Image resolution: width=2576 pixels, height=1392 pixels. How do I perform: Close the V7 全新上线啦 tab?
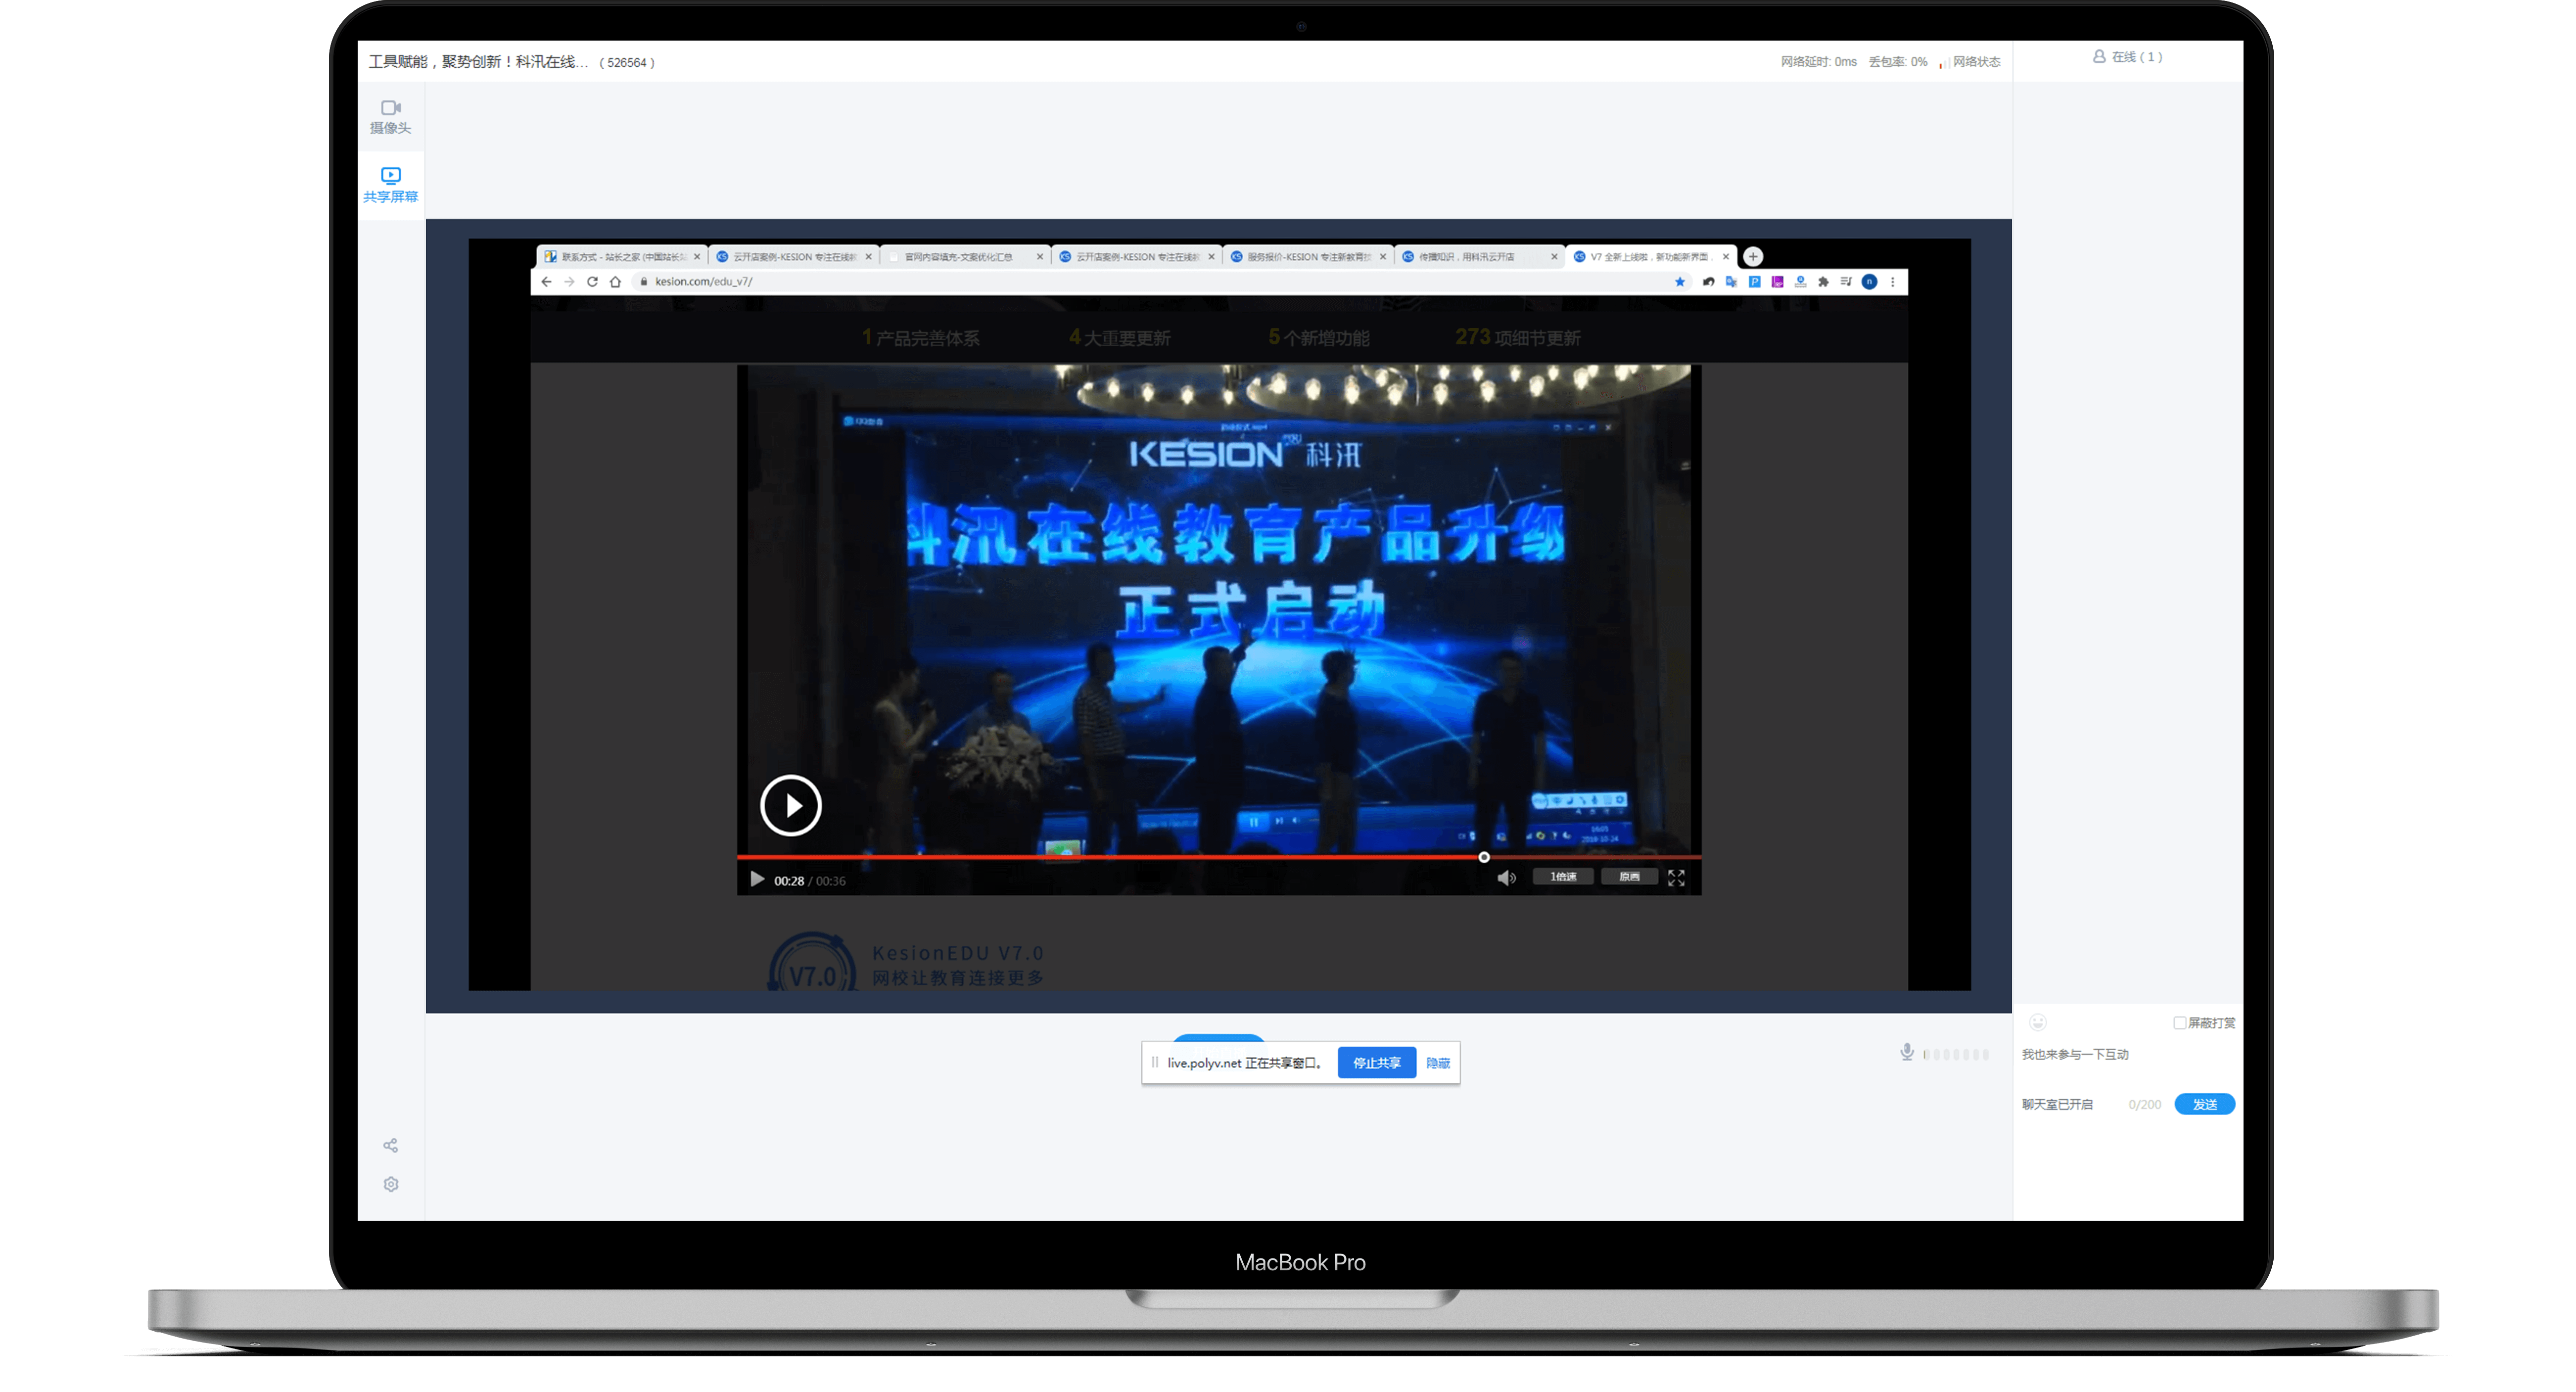[1725, 257]
